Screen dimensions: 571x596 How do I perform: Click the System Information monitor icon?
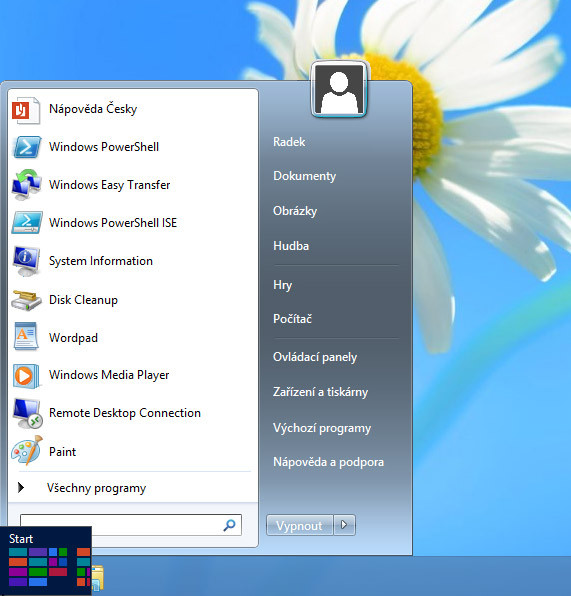26,262
